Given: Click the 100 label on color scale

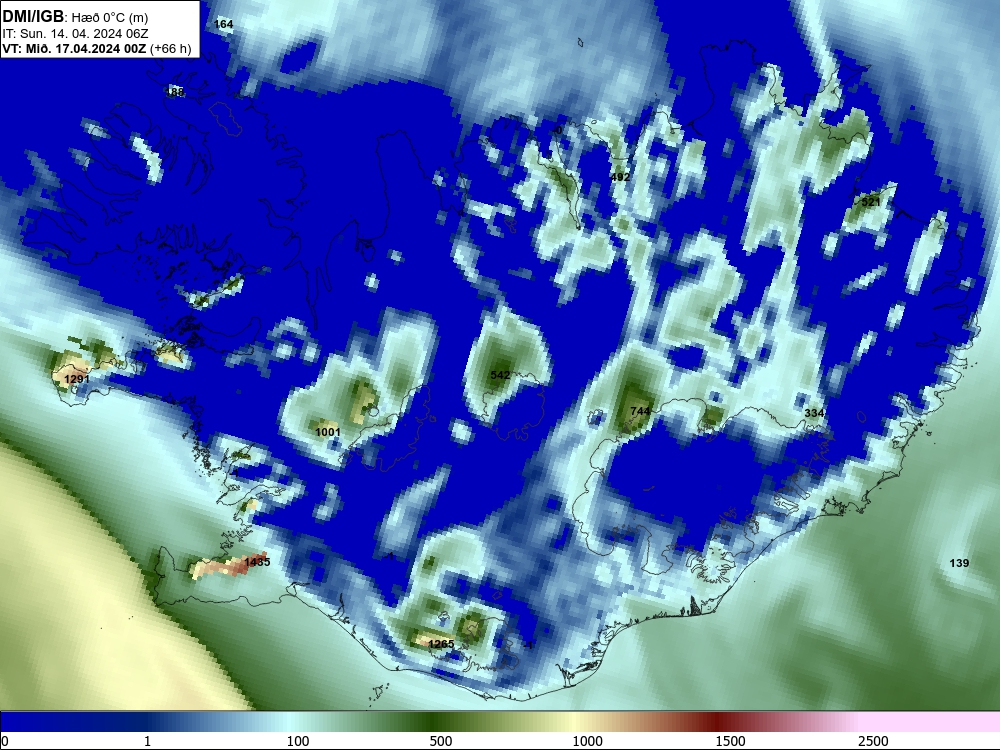Looking at the screenshot, I should (298, 741).
